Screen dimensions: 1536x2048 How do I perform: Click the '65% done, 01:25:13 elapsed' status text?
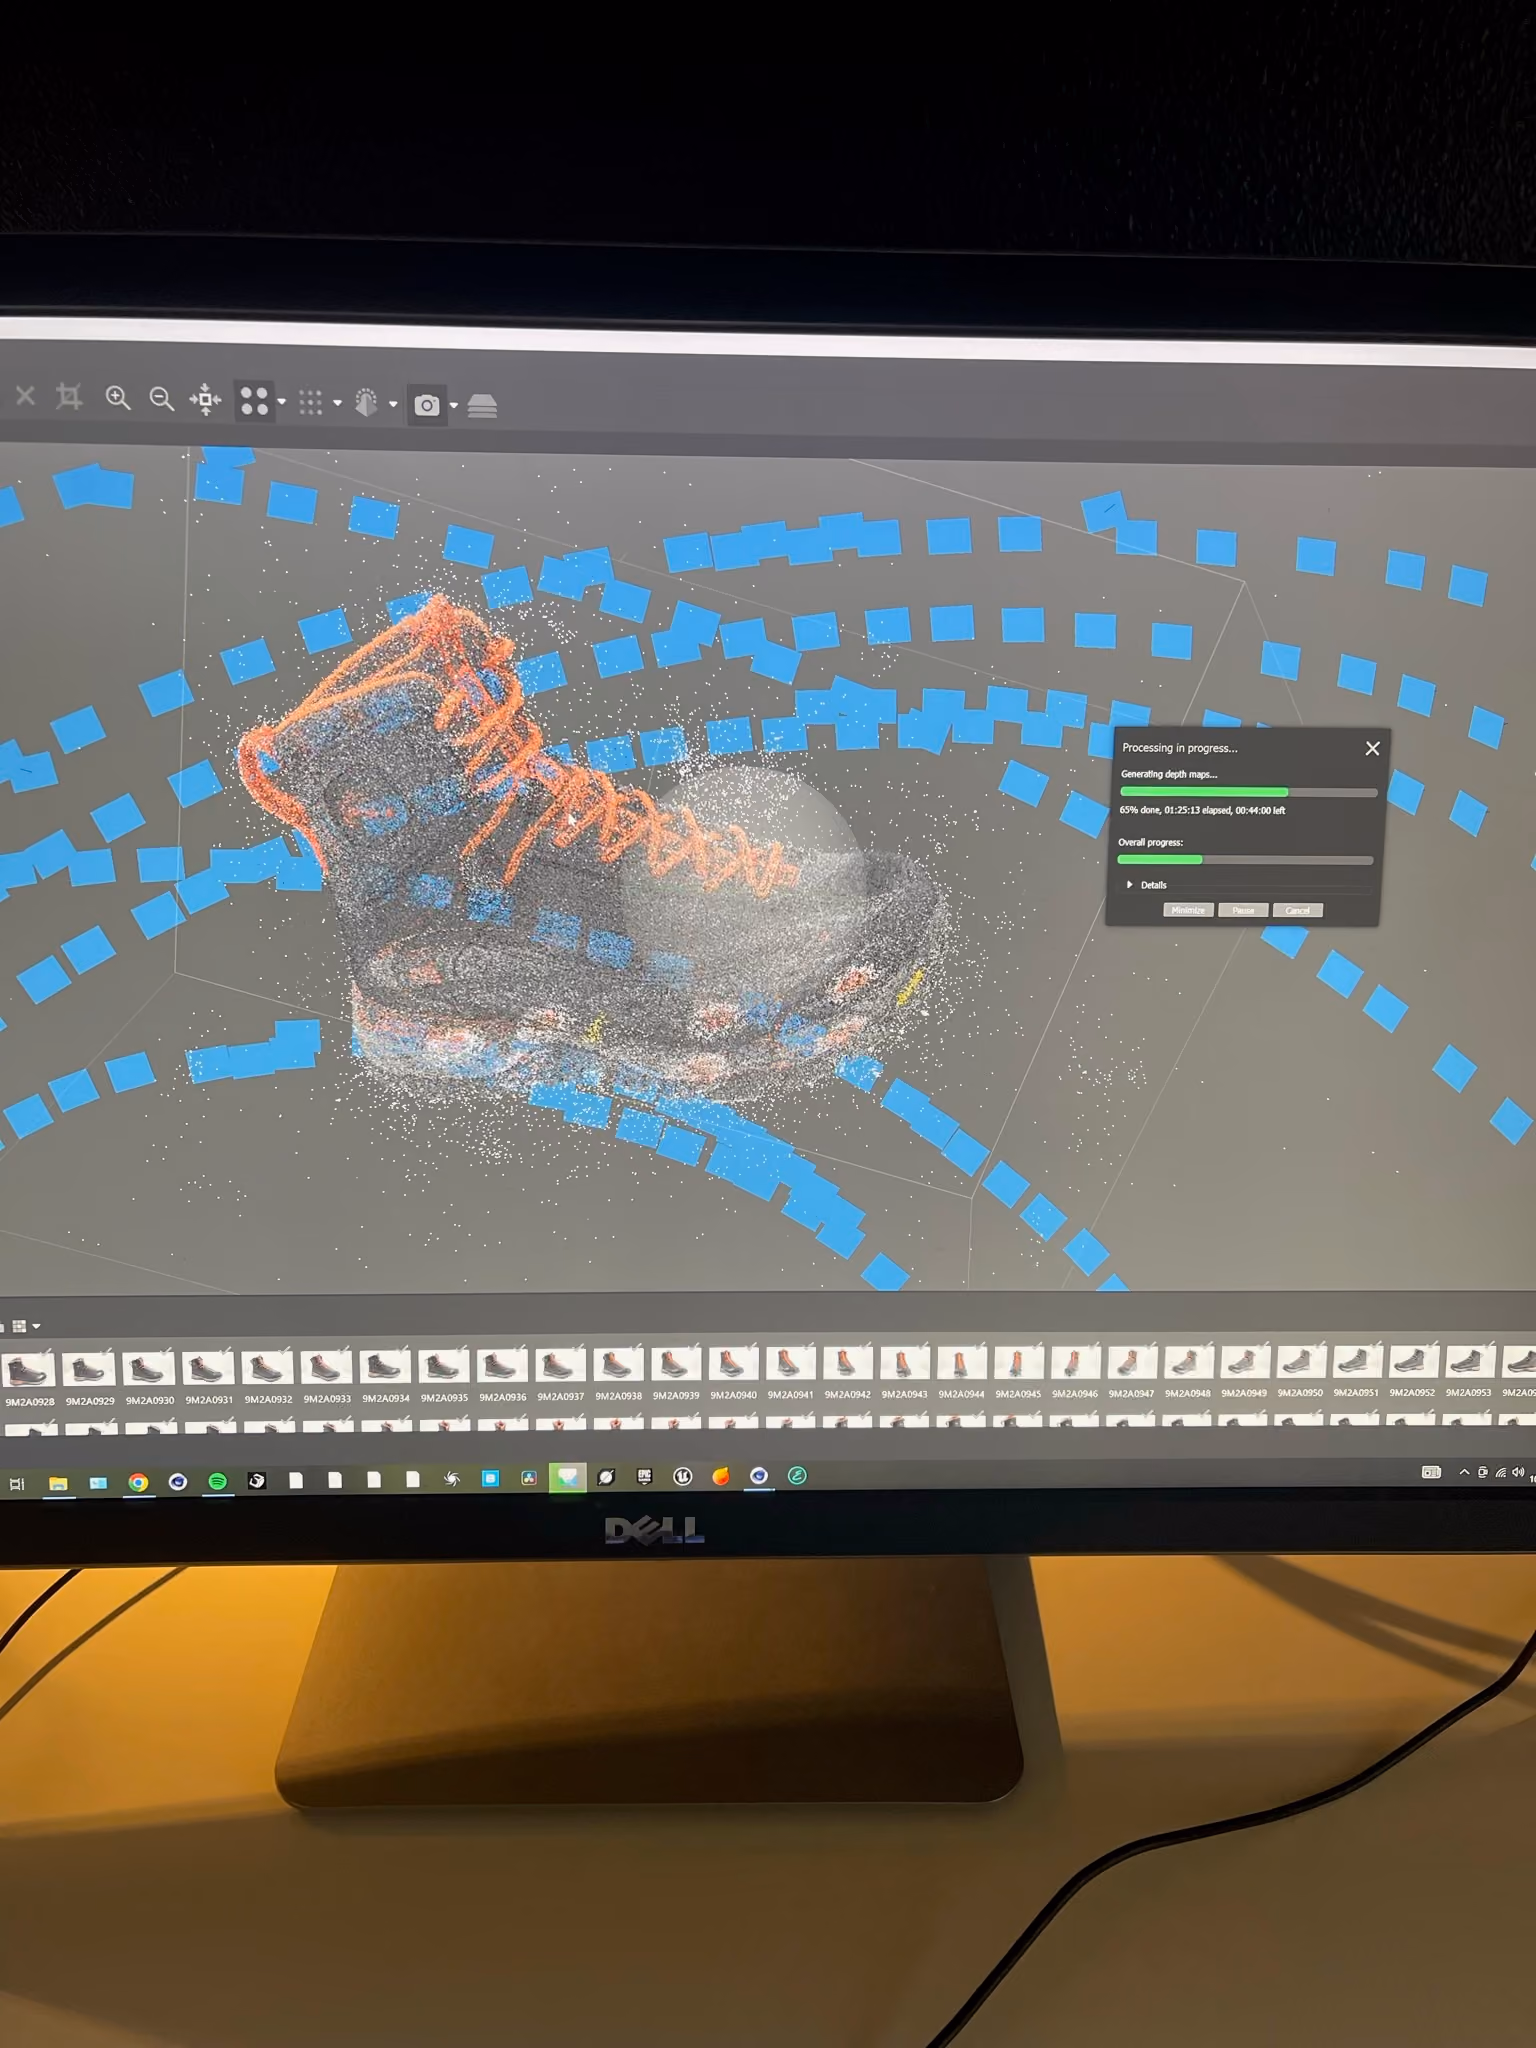point(1175,810)
